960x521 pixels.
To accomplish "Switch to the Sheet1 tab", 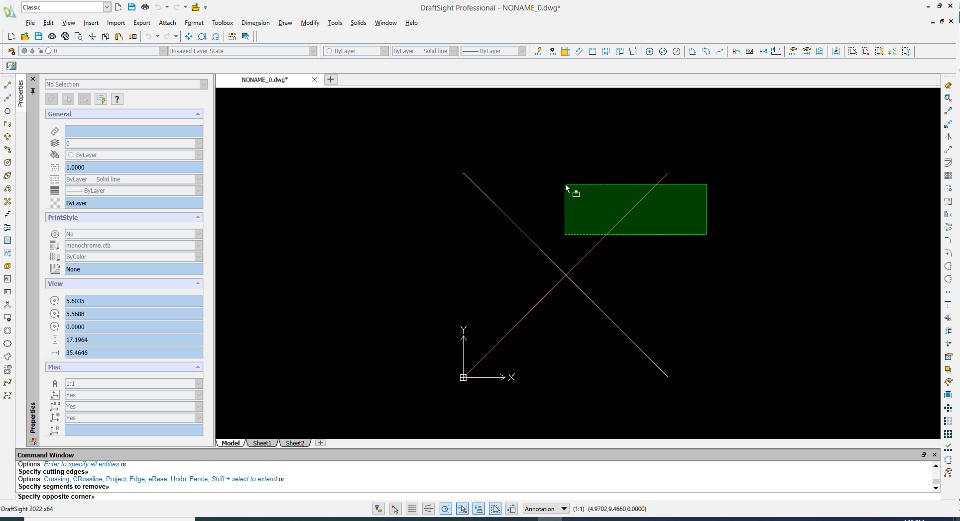I will (x=262, y=442).
